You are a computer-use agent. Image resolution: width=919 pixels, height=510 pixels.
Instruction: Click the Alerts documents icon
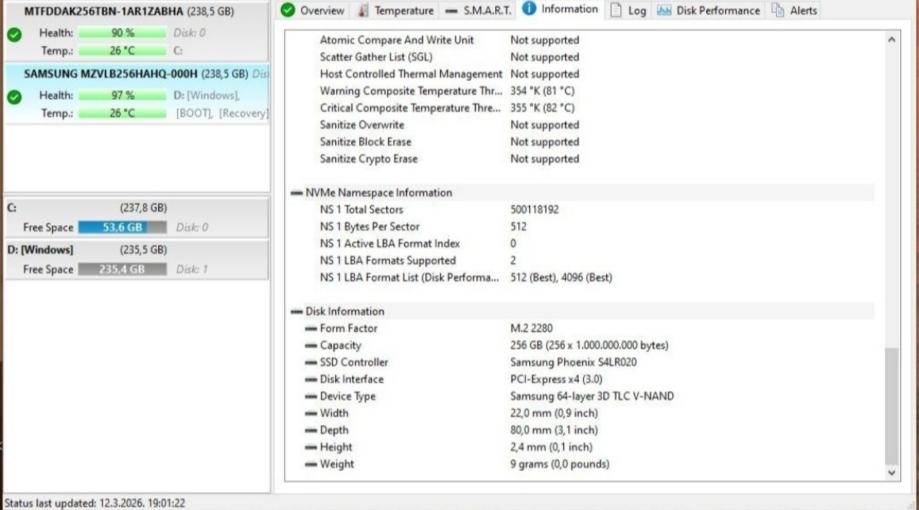tap(777, 10)
